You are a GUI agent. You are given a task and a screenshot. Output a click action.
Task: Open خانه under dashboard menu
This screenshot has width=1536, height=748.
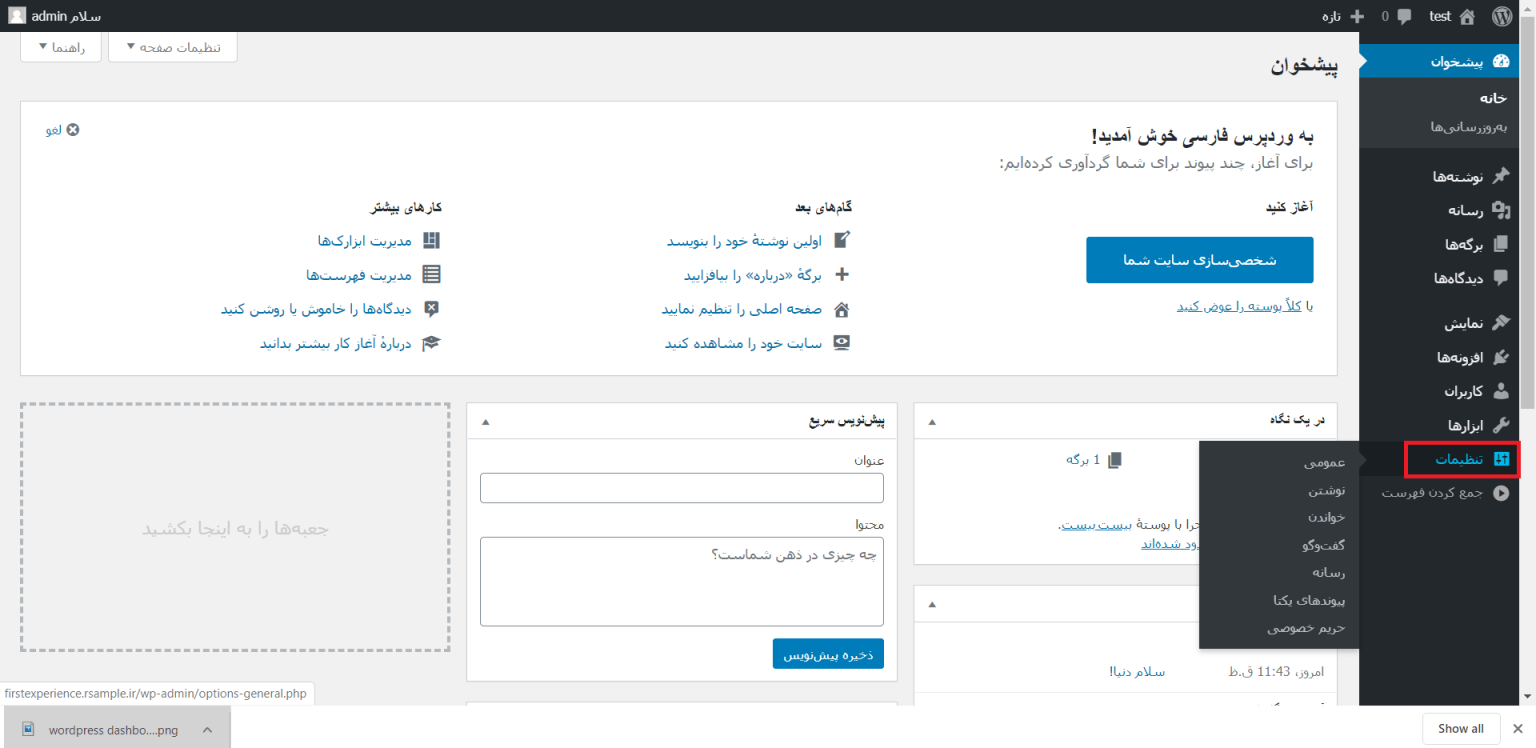click(1493, 98)
